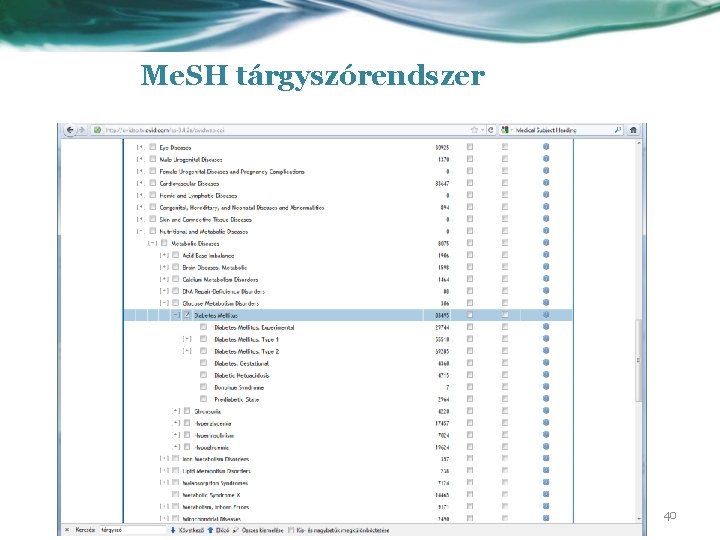Image resolution: width=720 pixels, height=540 pixels.
Task: Open scope note icon for Cardiovascular Diseases
Action: (x=546, y=182)
